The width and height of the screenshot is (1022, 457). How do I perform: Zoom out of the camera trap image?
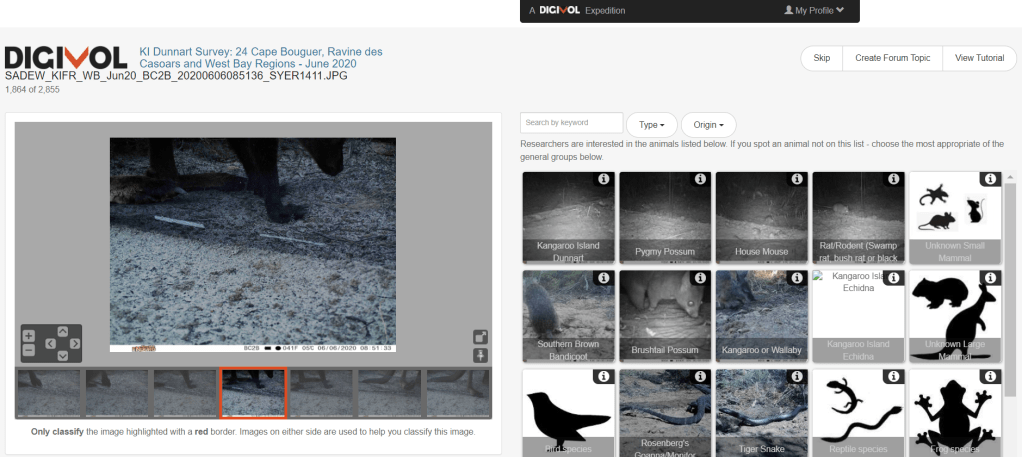pyautogui.click(x=28, y=350)
